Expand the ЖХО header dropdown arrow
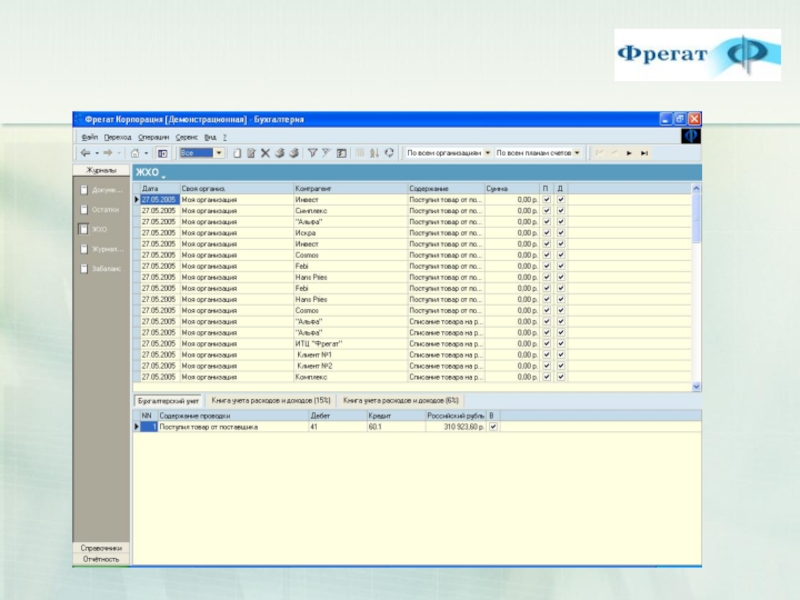800x600 pixels. click(x=163, y=177)
